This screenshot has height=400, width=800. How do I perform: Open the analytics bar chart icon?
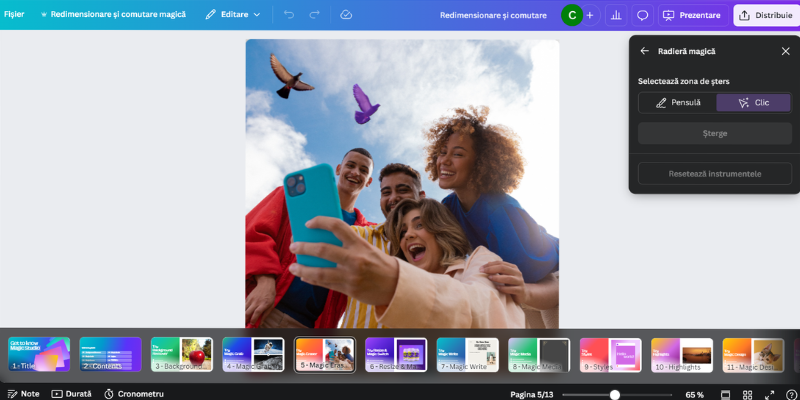(x=616, y=15)
